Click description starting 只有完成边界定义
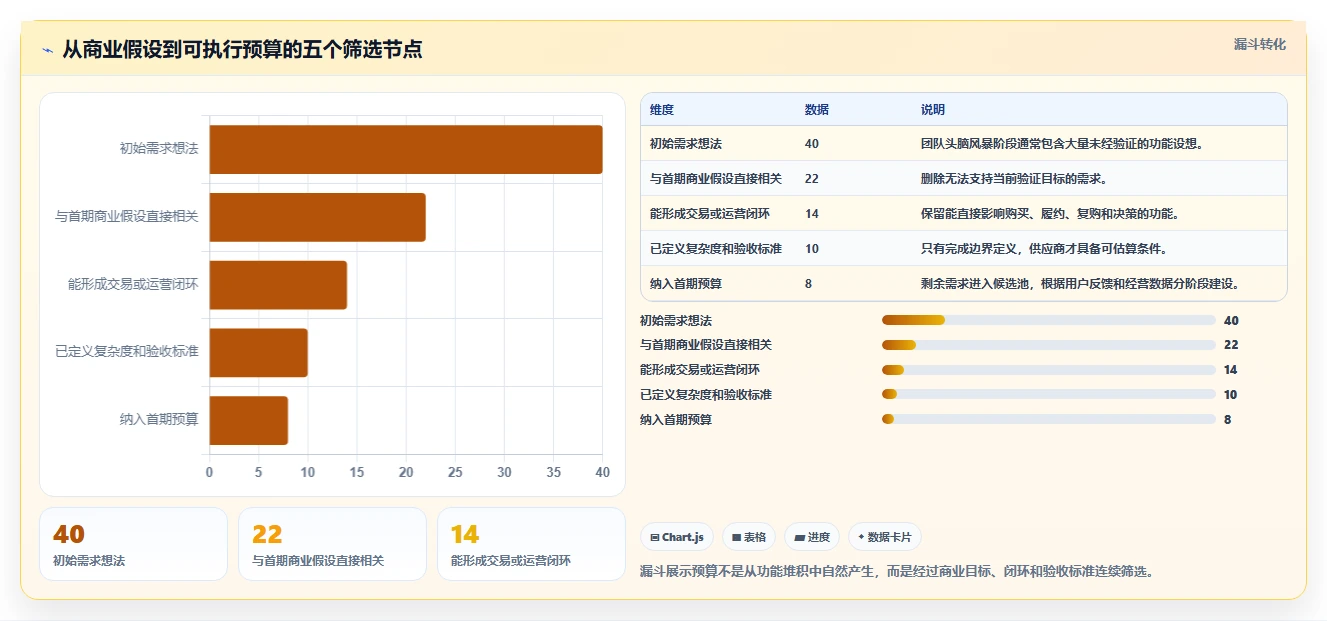This screenshot has width=1327, height=621. 1044,249
